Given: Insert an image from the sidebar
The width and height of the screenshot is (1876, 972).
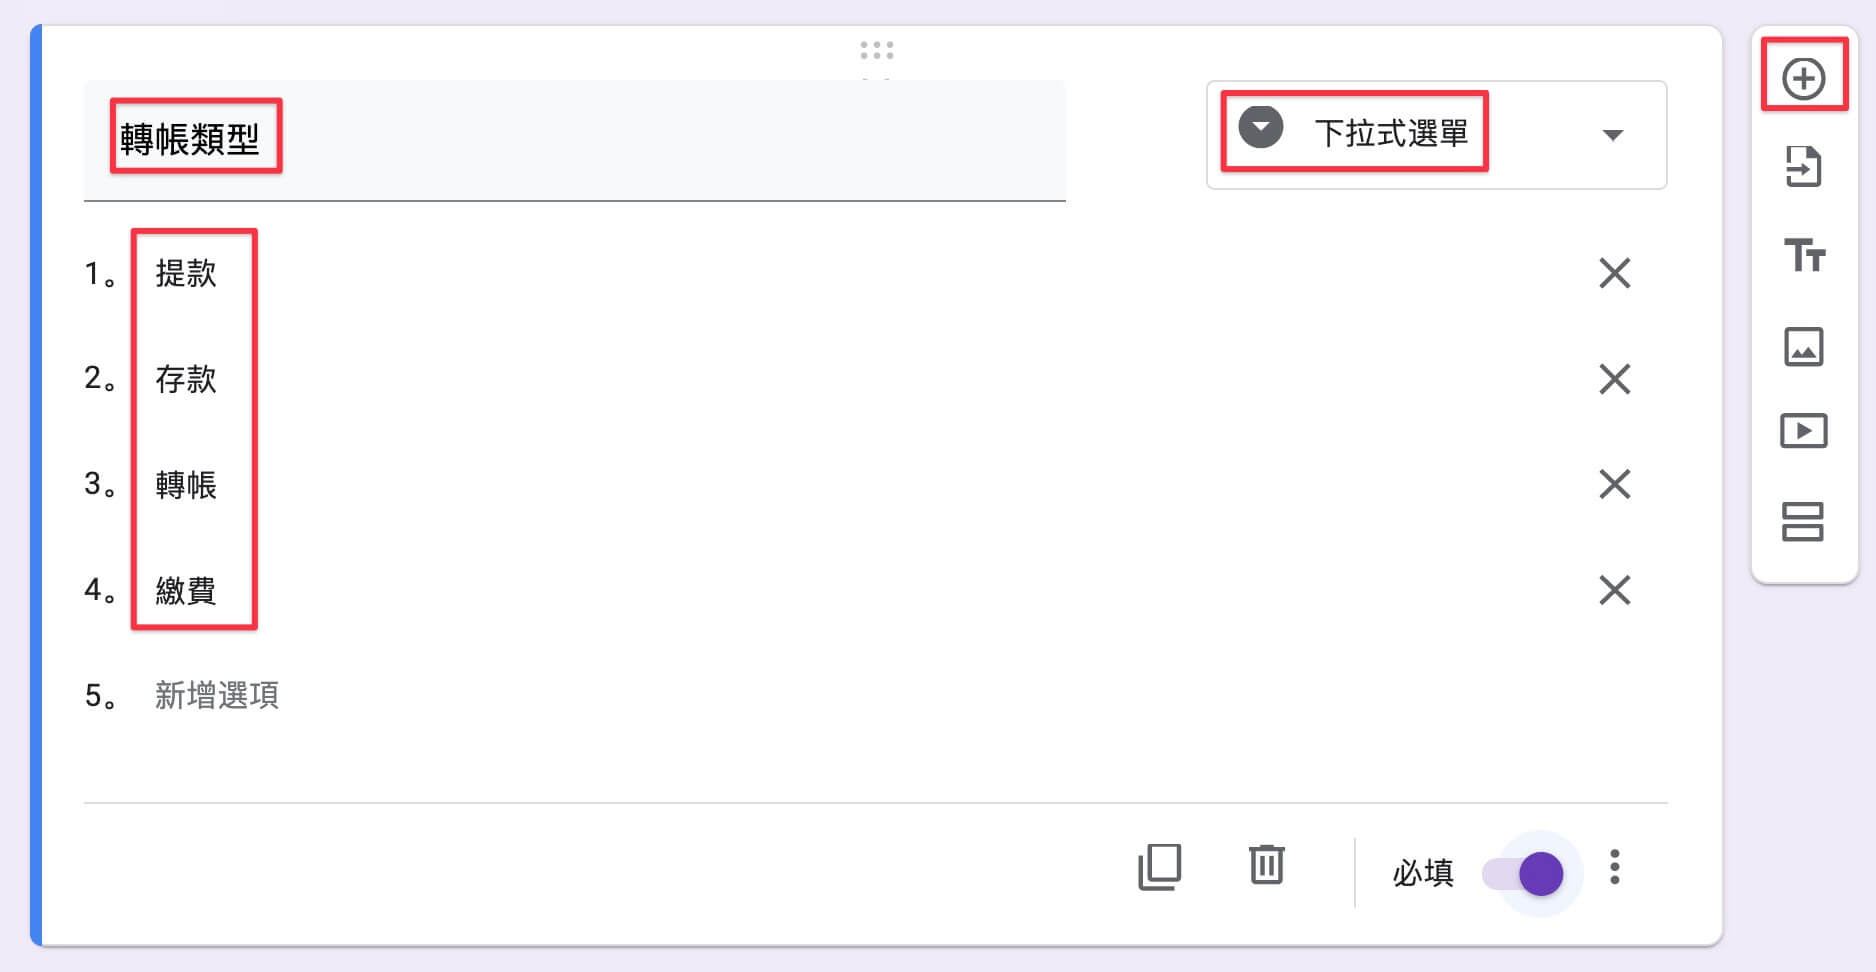Looking at the screenshot, I should [x=1803, y=347].
